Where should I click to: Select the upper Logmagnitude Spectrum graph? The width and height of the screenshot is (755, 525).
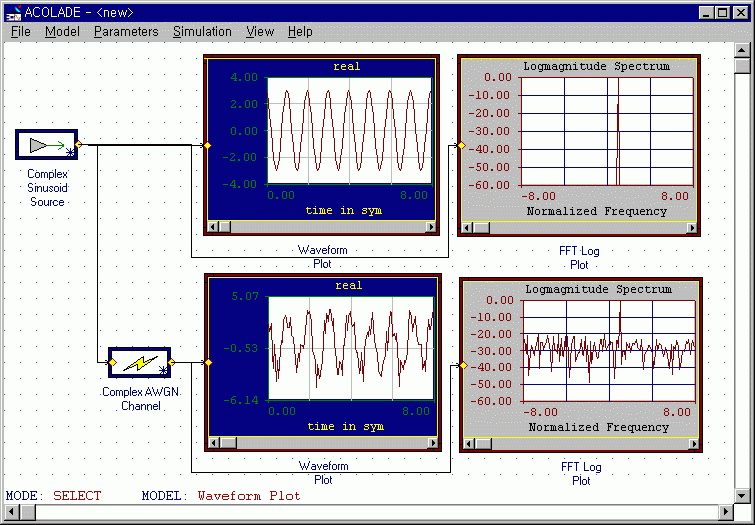(607, 131)
